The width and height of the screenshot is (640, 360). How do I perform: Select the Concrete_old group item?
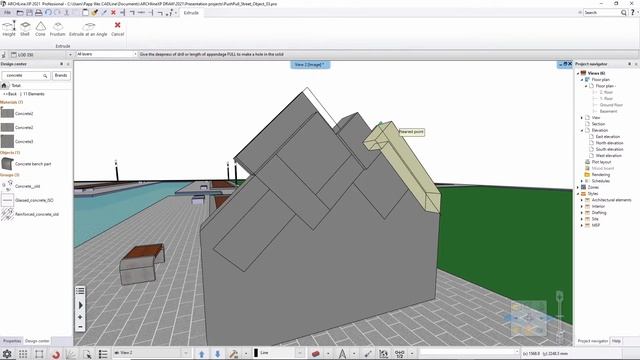(x=21, y=186)
